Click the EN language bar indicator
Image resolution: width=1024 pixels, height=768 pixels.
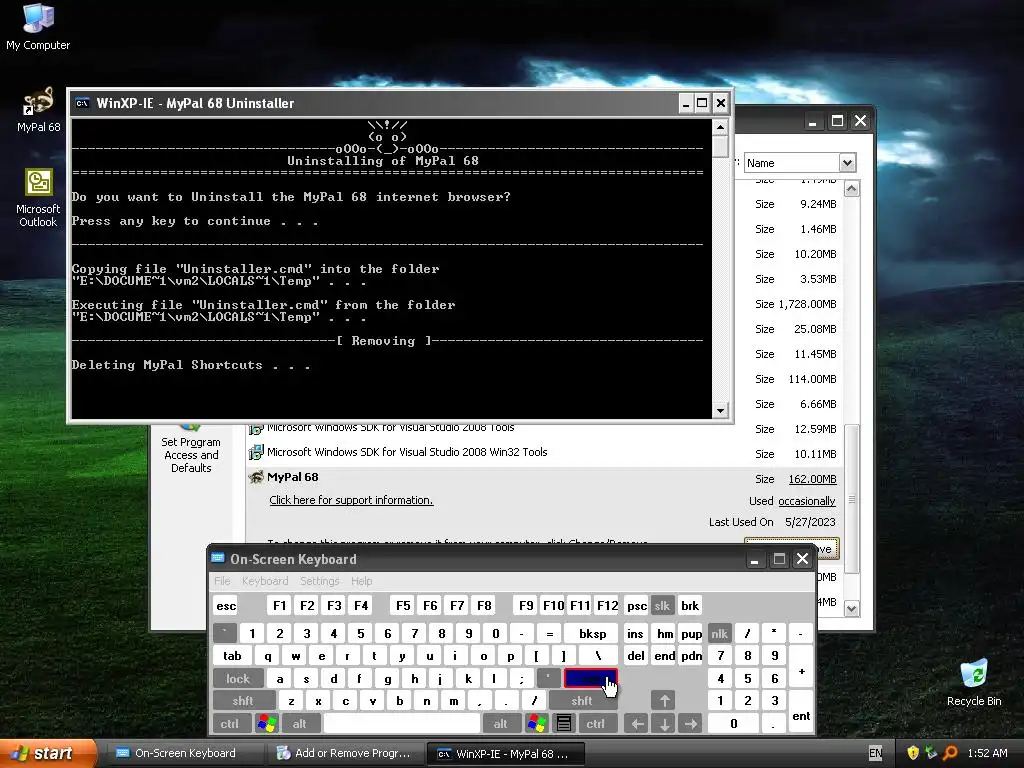(x=876, y=753)
